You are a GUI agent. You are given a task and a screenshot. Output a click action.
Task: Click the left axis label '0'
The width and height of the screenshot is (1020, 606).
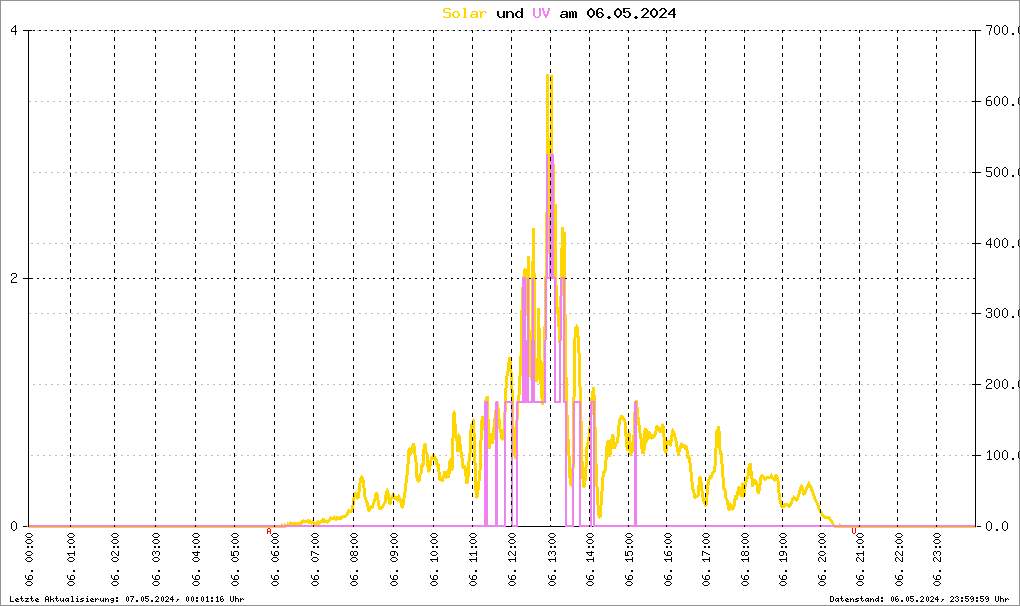pos(14,526)
